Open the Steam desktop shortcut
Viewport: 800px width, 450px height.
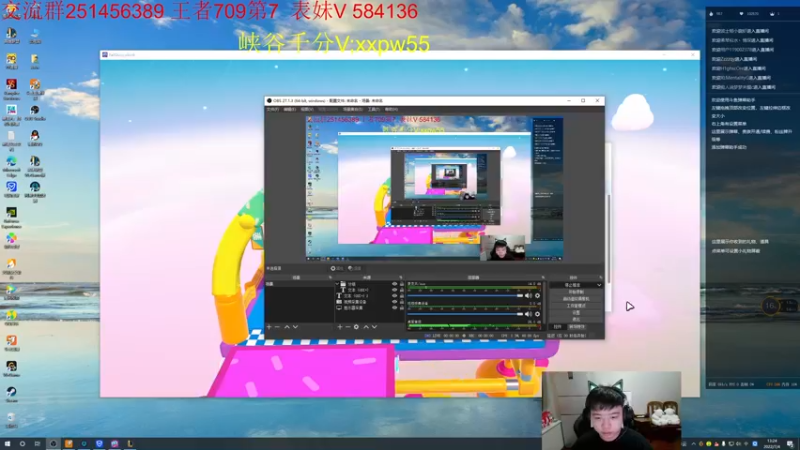pos(11,394)
